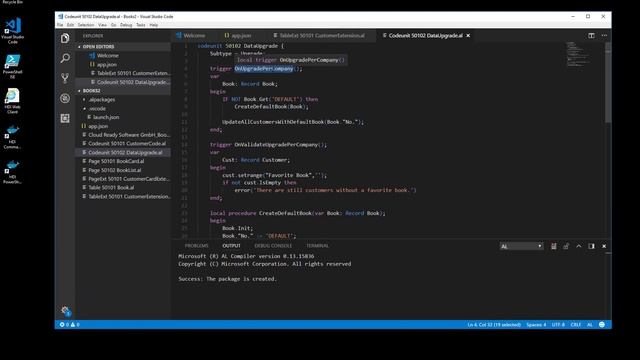Screen dimensions: 640x360
Task: Split the editor with split icon
Action: pyautogui.click(x=591, y=36)
